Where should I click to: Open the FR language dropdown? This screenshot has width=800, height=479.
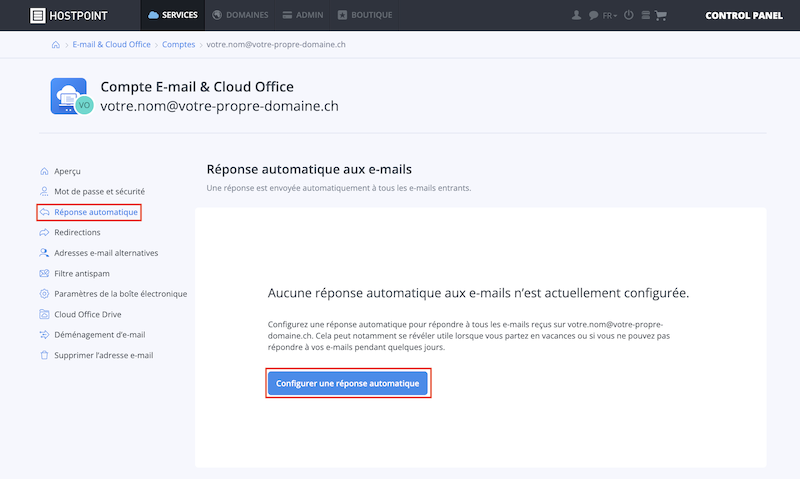[x=609, y=16]
